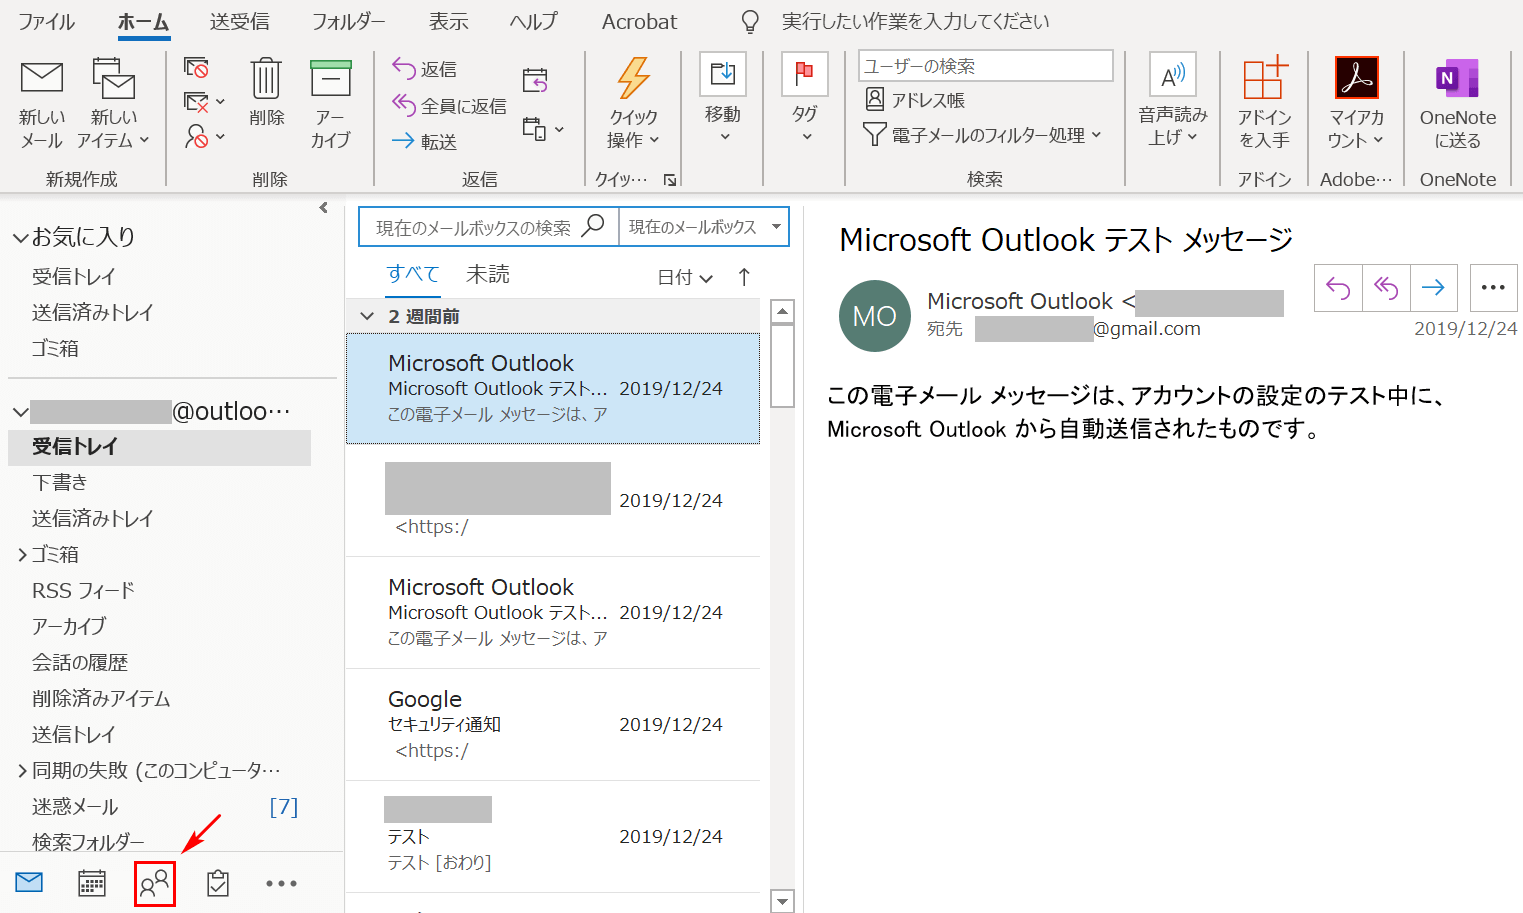Collapse the folder pane arrow
This screenshot has width=1523, height=913.
point(323,208)
